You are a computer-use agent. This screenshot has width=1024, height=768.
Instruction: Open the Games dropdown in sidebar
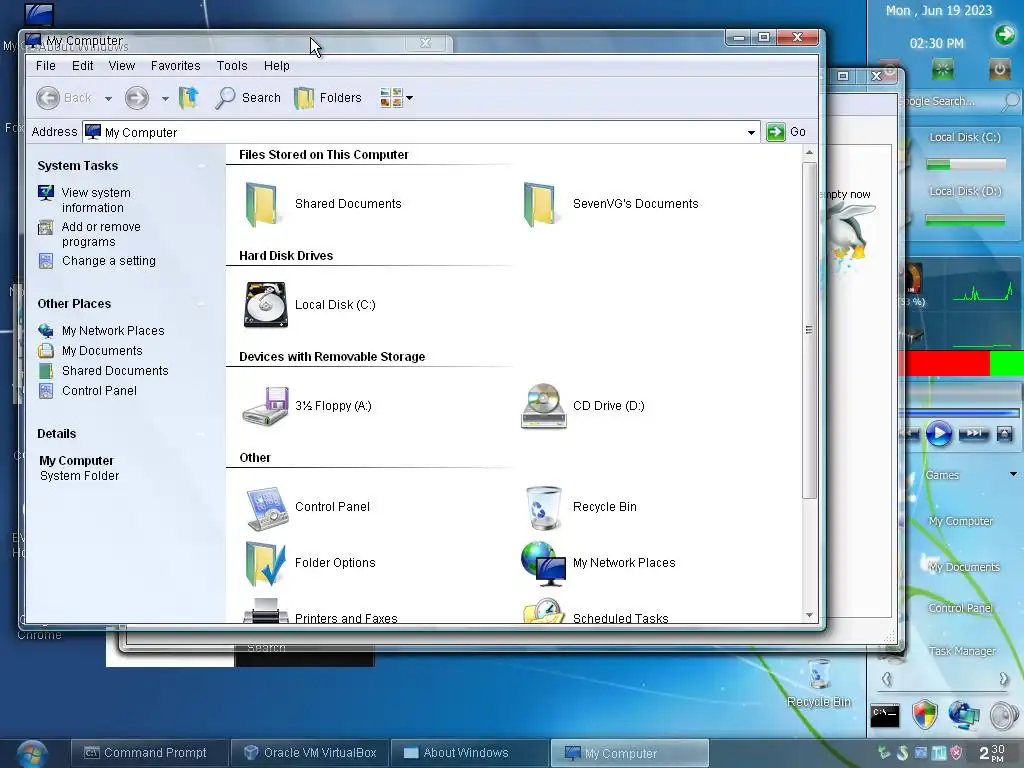tap(1013, 474)
